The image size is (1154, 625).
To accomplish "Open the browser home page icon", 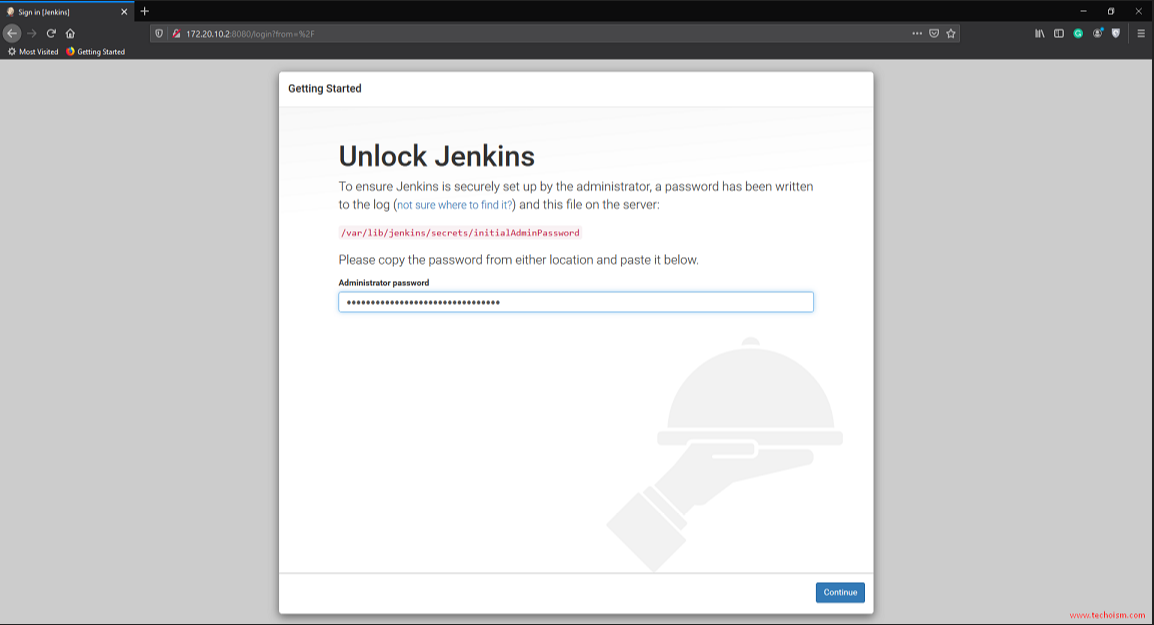I will (70, 33).
